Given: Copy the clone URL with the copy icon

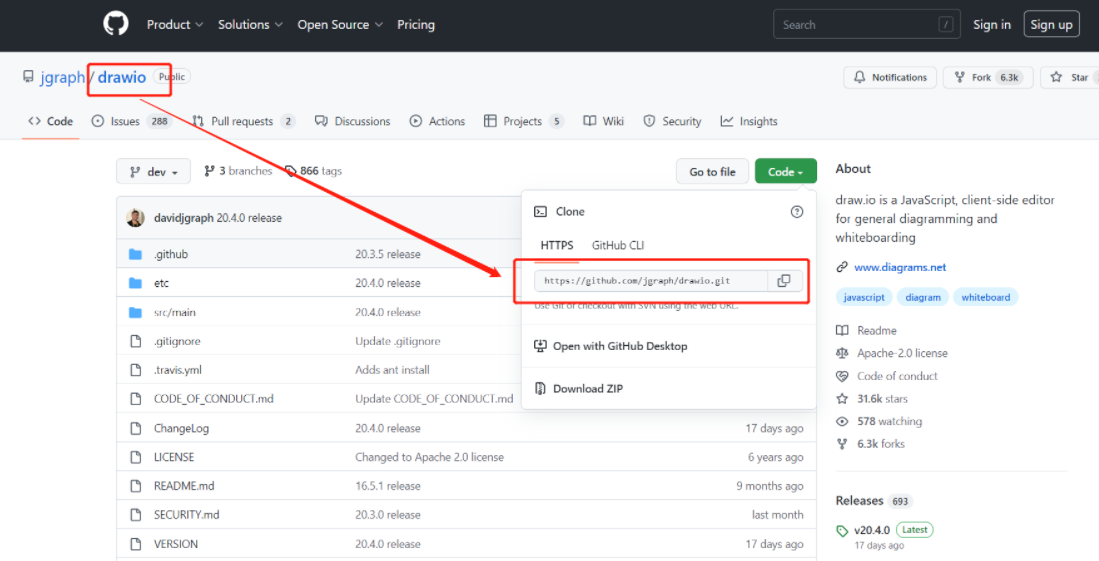Looking at the screenshot, I should click(x=784, y=280).
